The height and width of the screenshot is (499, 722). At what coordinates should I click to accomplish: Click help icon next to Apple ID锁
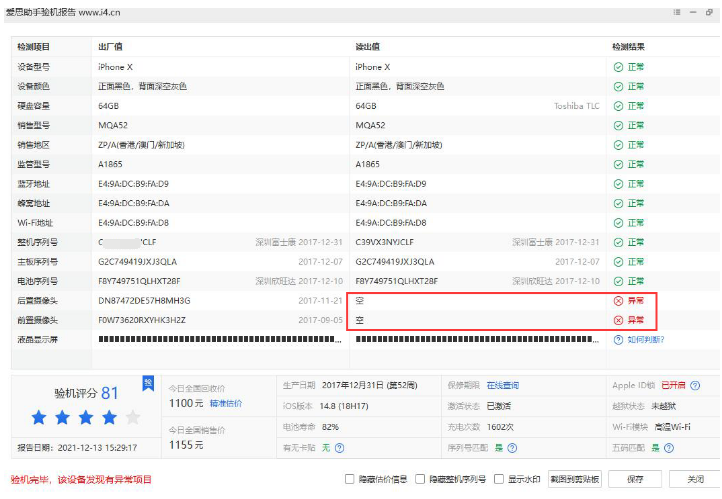(x=695, y=385)
